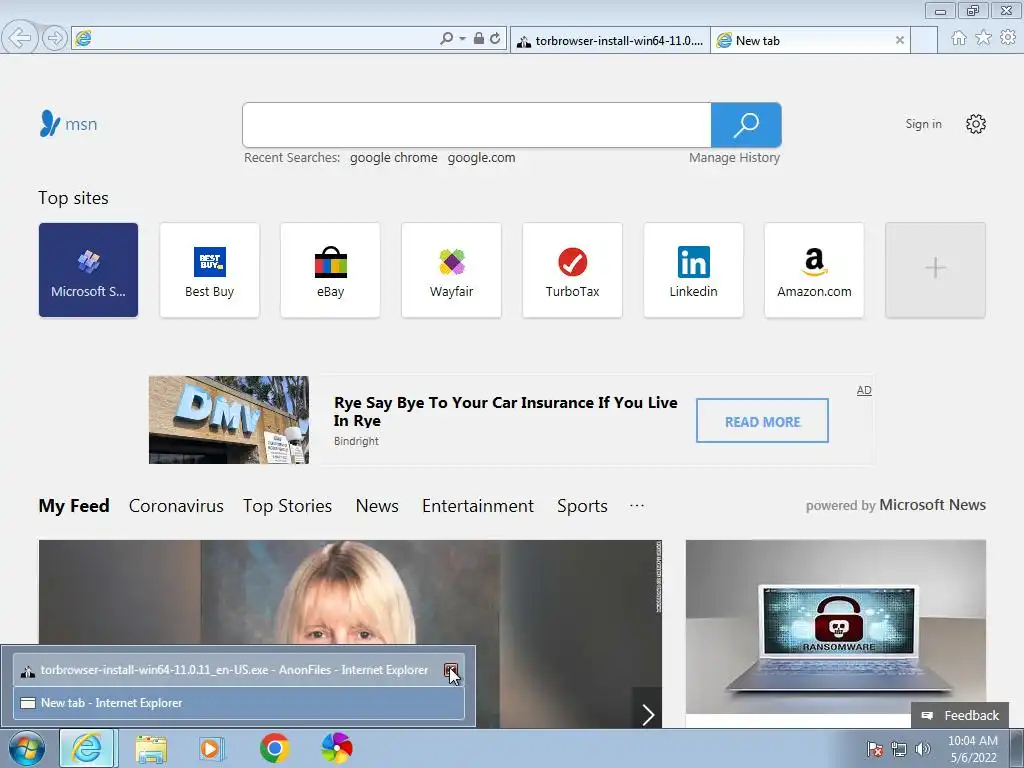Refresh the page with the reload icon
The width and height of the screenshot is (1024, 768).
pyautogui.click(x=495, y=39)
